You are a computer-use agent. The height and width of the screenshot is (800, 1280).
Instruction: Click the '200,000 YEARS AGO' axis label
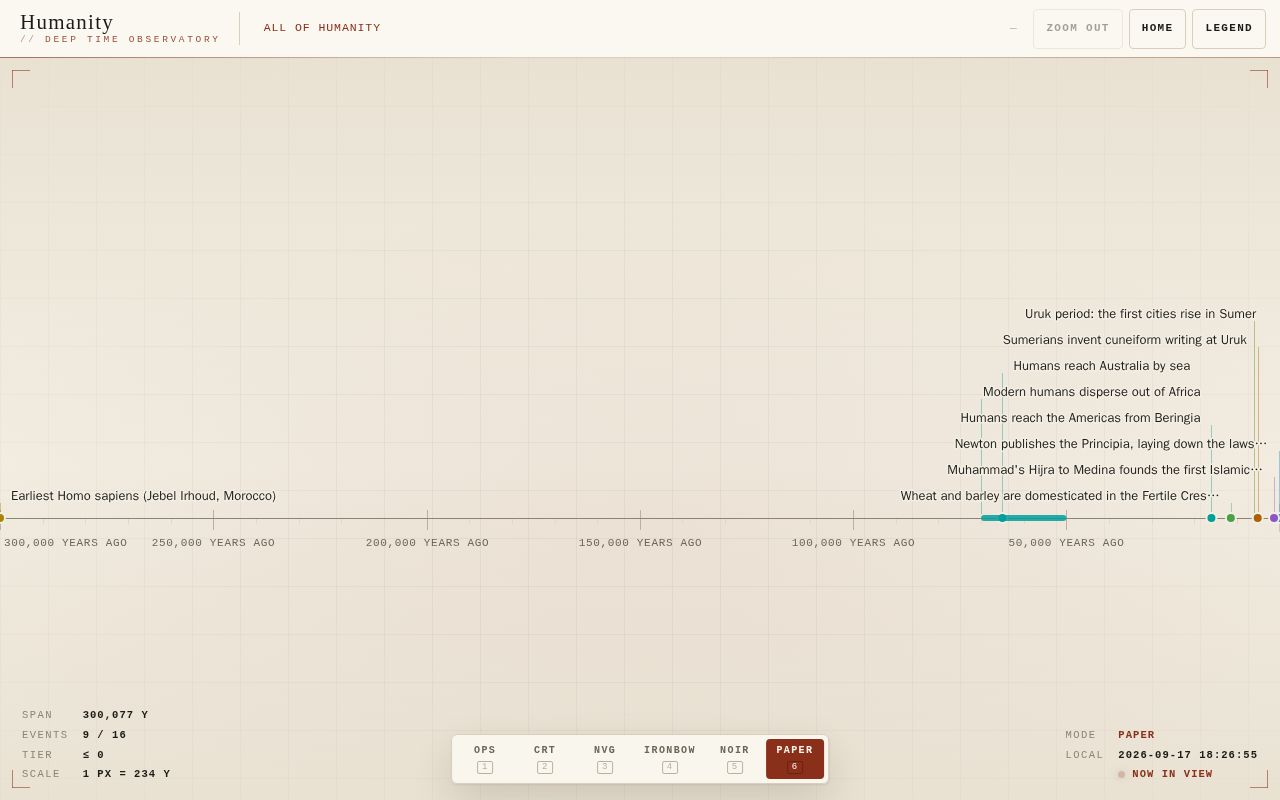(427, 543)
